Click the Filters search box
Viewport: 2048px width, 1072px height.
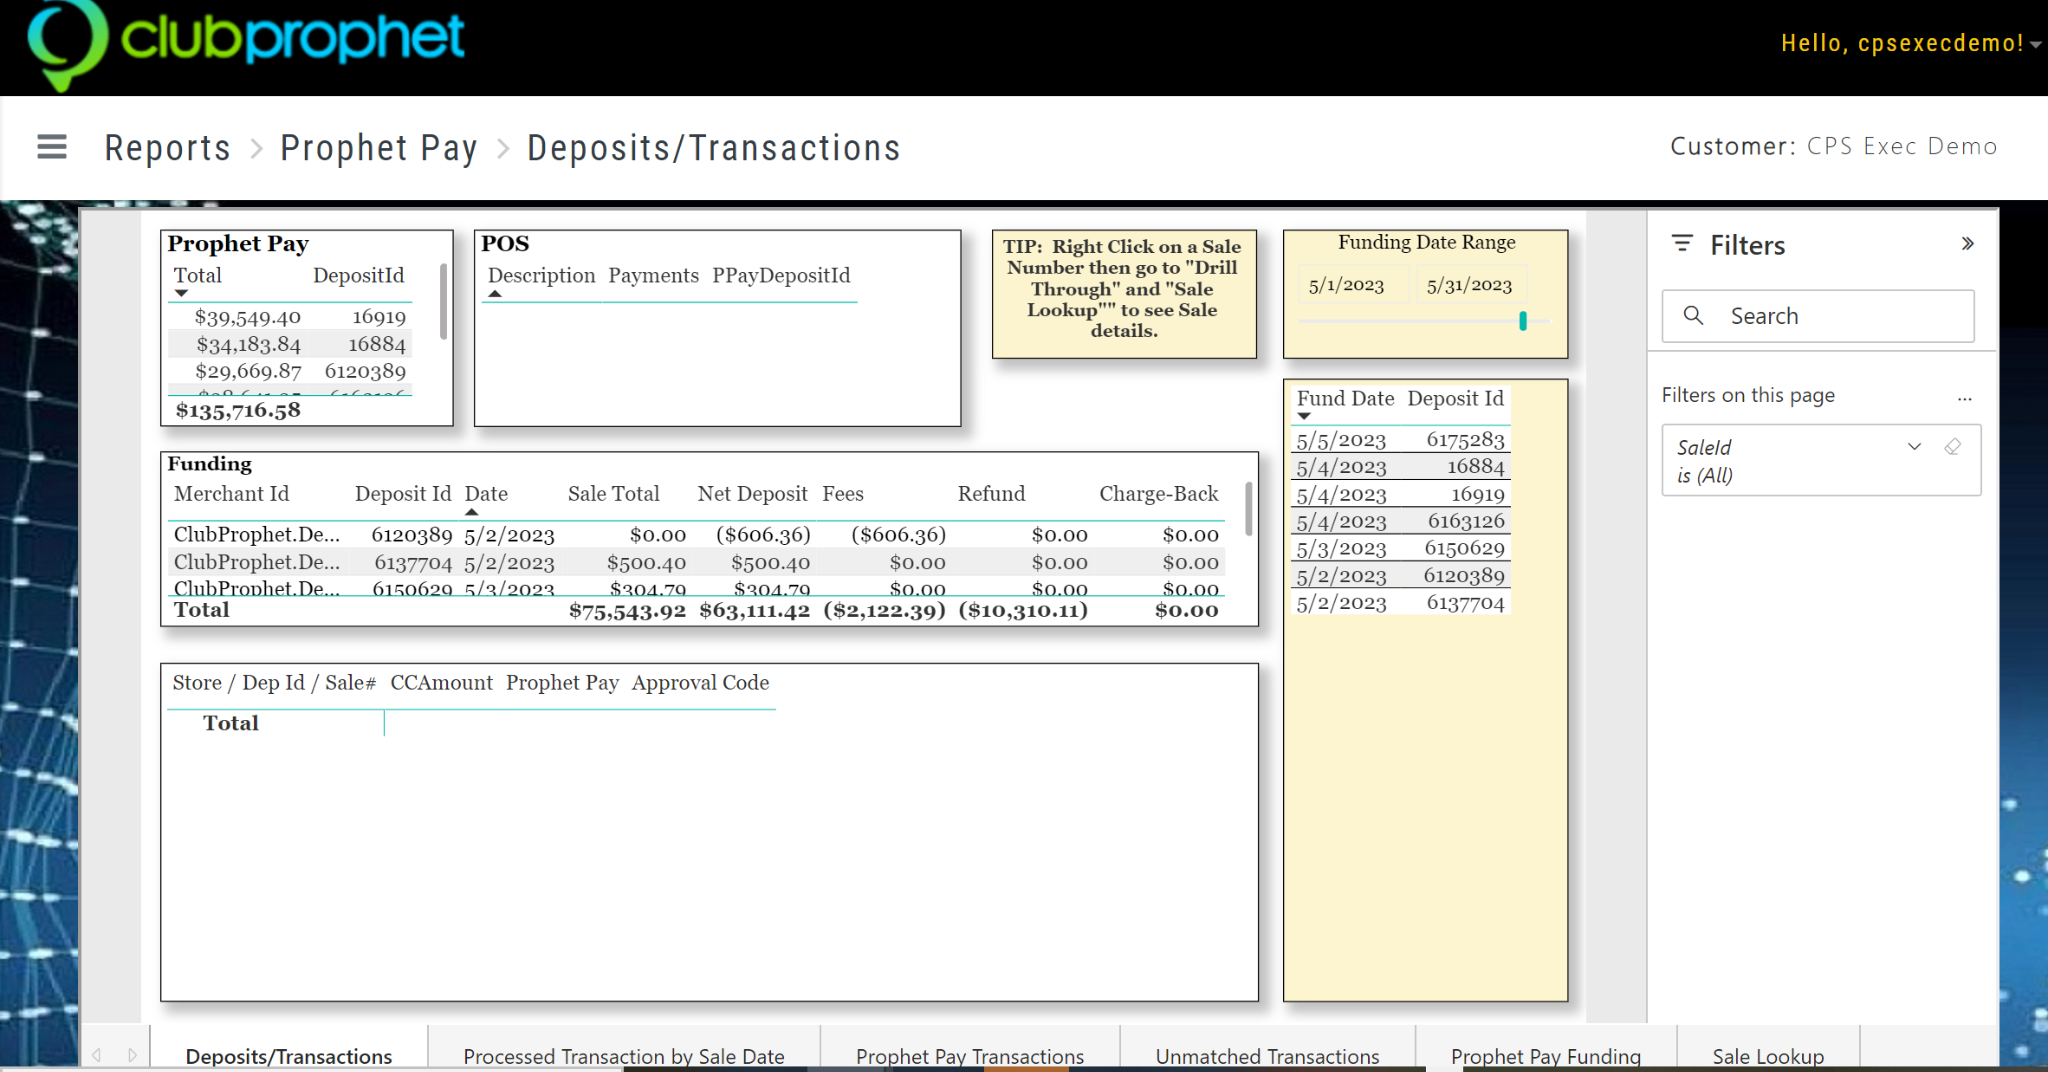tap(1818, 316)
